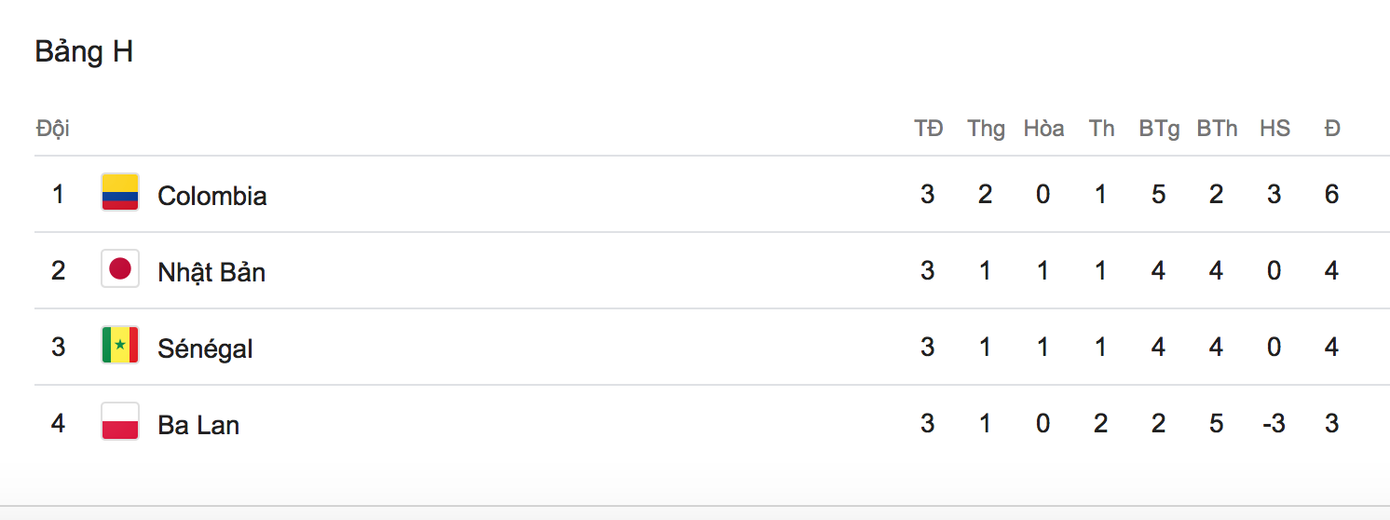Screen dimensions: 1390x520
Task: Select the Nhật Bản team name
Action: [211, 271]
